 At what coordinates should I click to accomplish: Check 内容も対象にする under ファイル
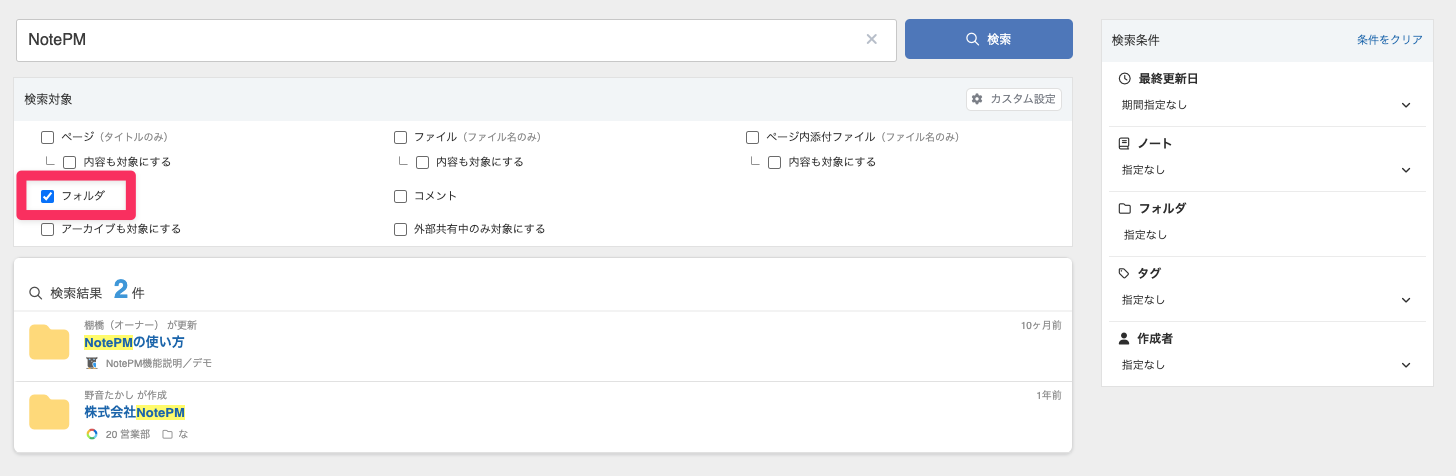coord(422,162)
